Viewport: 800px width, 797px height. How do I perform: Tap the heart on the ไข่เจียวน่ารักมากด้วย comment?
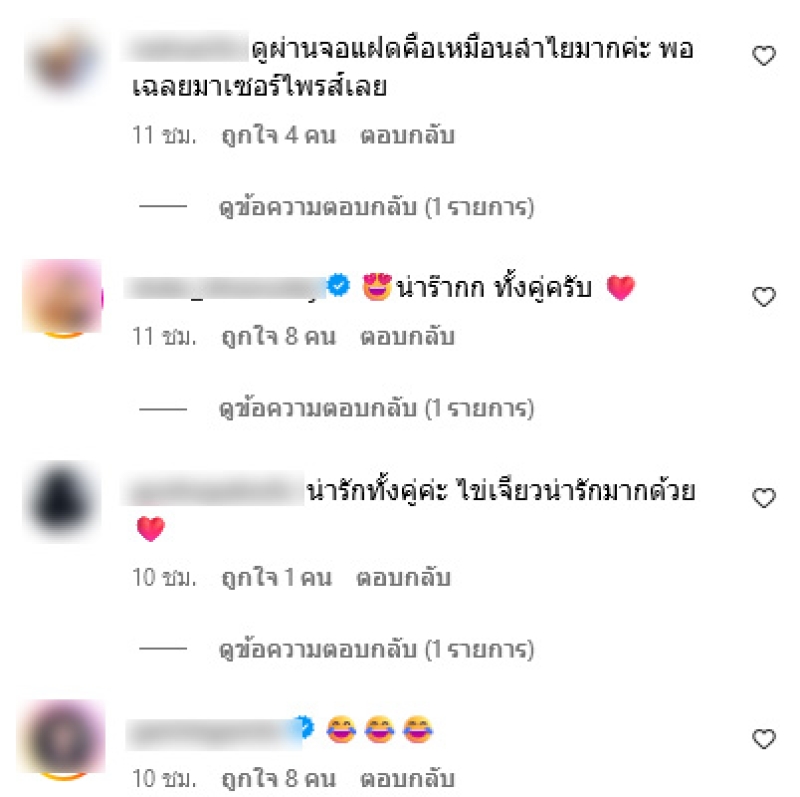point(764,497)
